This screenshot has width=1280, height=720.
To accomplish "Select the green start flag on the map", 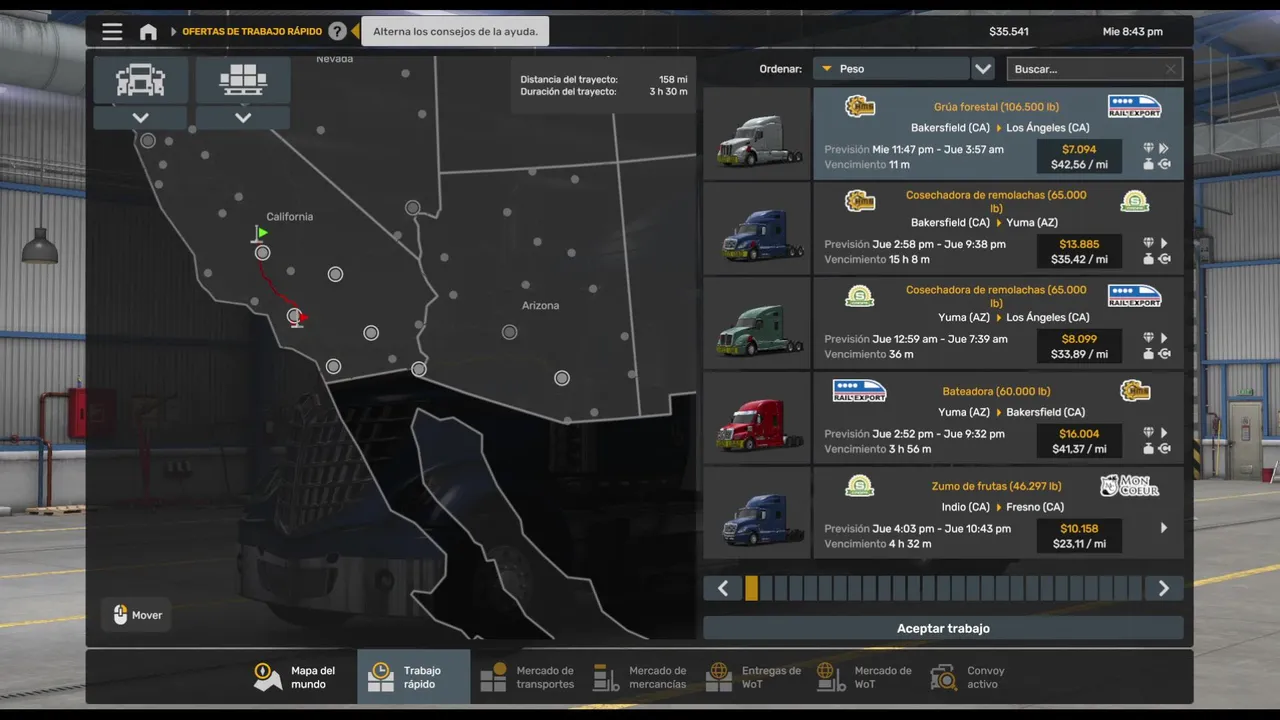I will point(261,233).
